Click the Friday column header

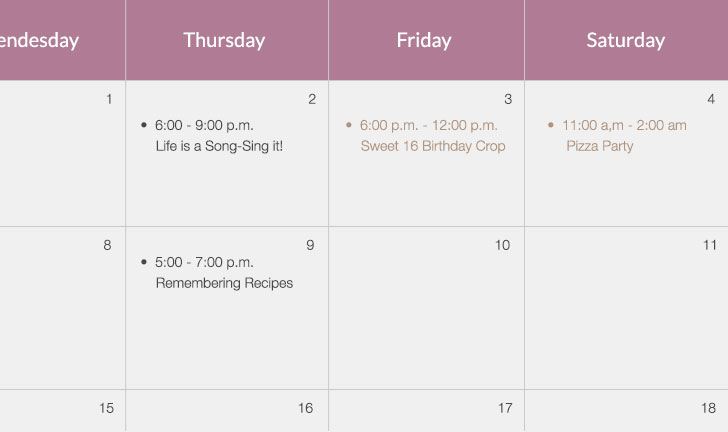click(x=424, y=40)
